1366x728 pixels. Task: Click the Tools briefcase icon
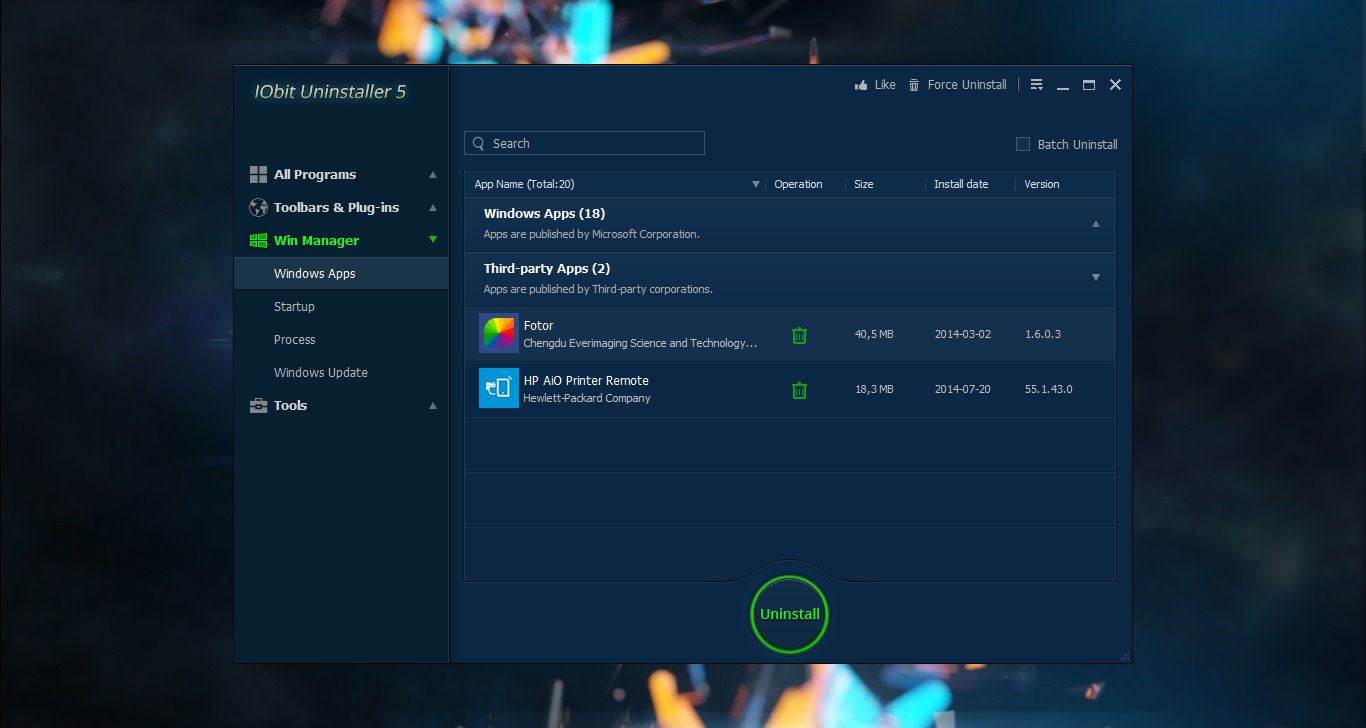coord(258,405)
